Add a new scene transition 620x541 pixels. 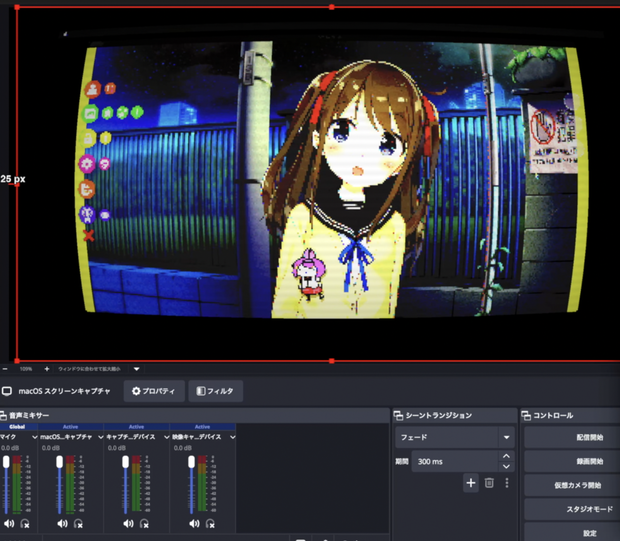471,483
